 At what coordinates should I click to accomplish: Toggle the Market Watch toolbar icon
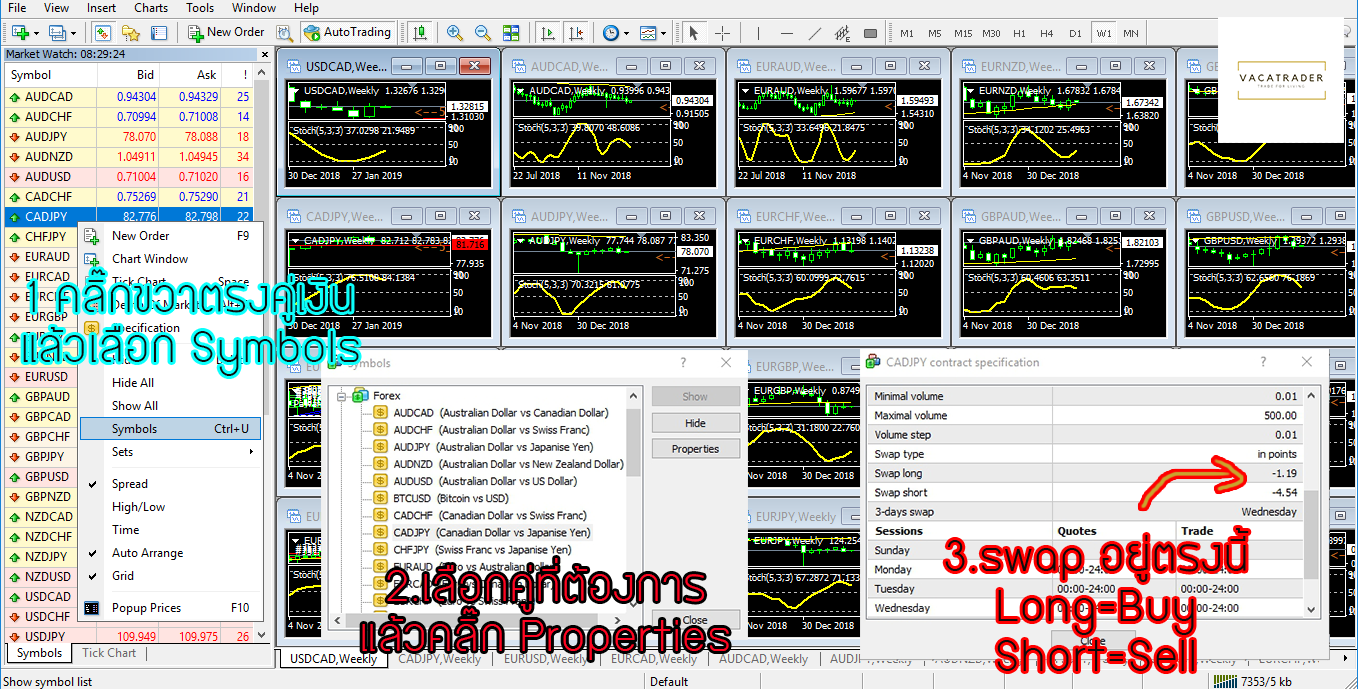(103, 32)
